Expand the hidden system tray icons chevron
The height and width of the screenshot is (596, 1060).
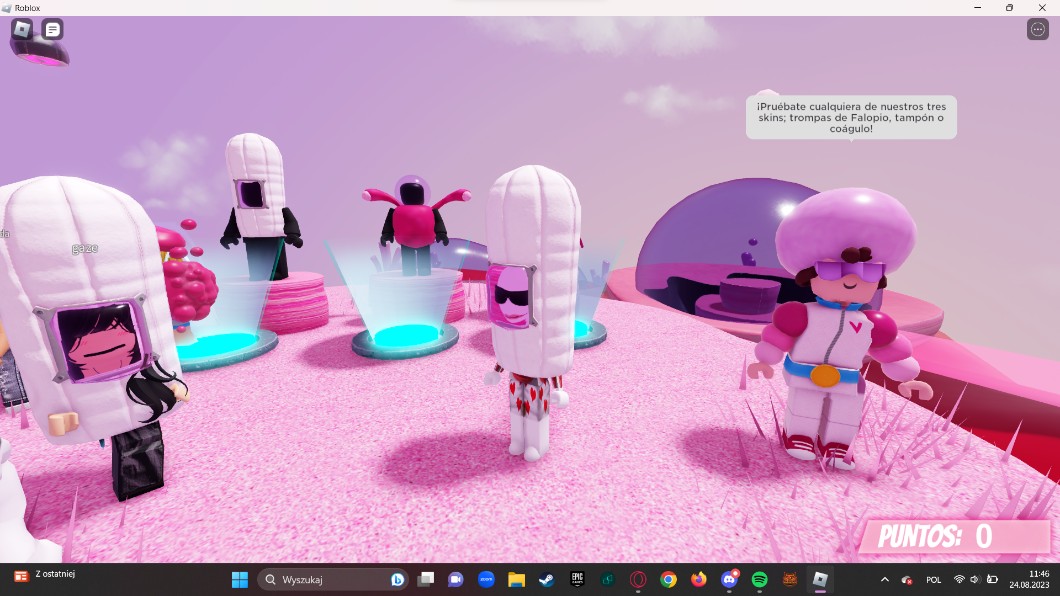884,579
